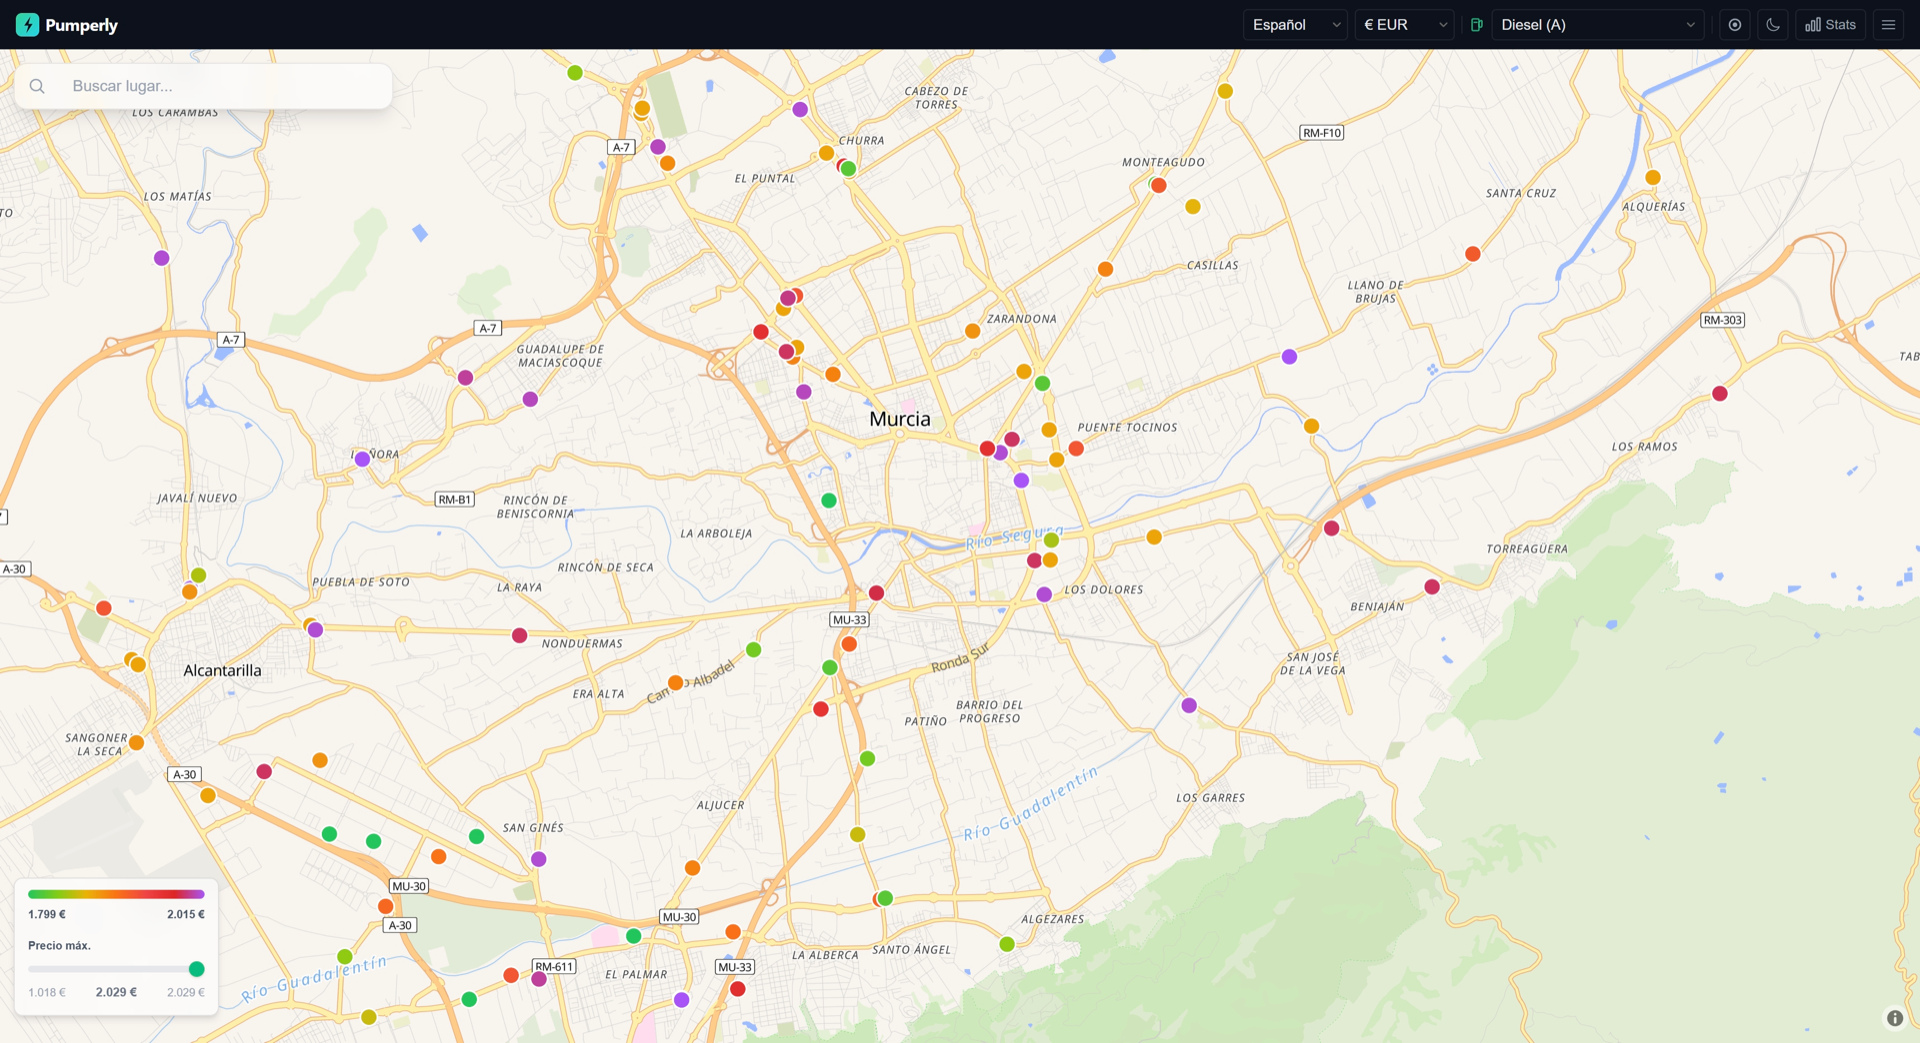Click the purple marker above Churra label
1920x1043 pixels.
click(x=800, y=110)
